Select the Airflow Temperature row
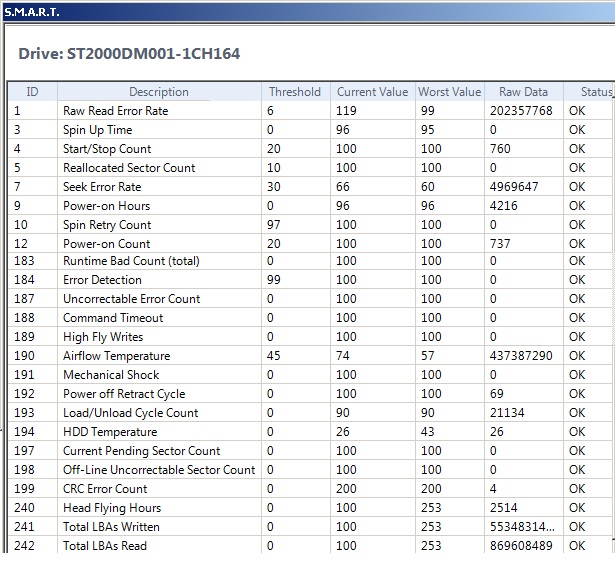The height and width of the screenshot is (566, 615). (311, 356)
